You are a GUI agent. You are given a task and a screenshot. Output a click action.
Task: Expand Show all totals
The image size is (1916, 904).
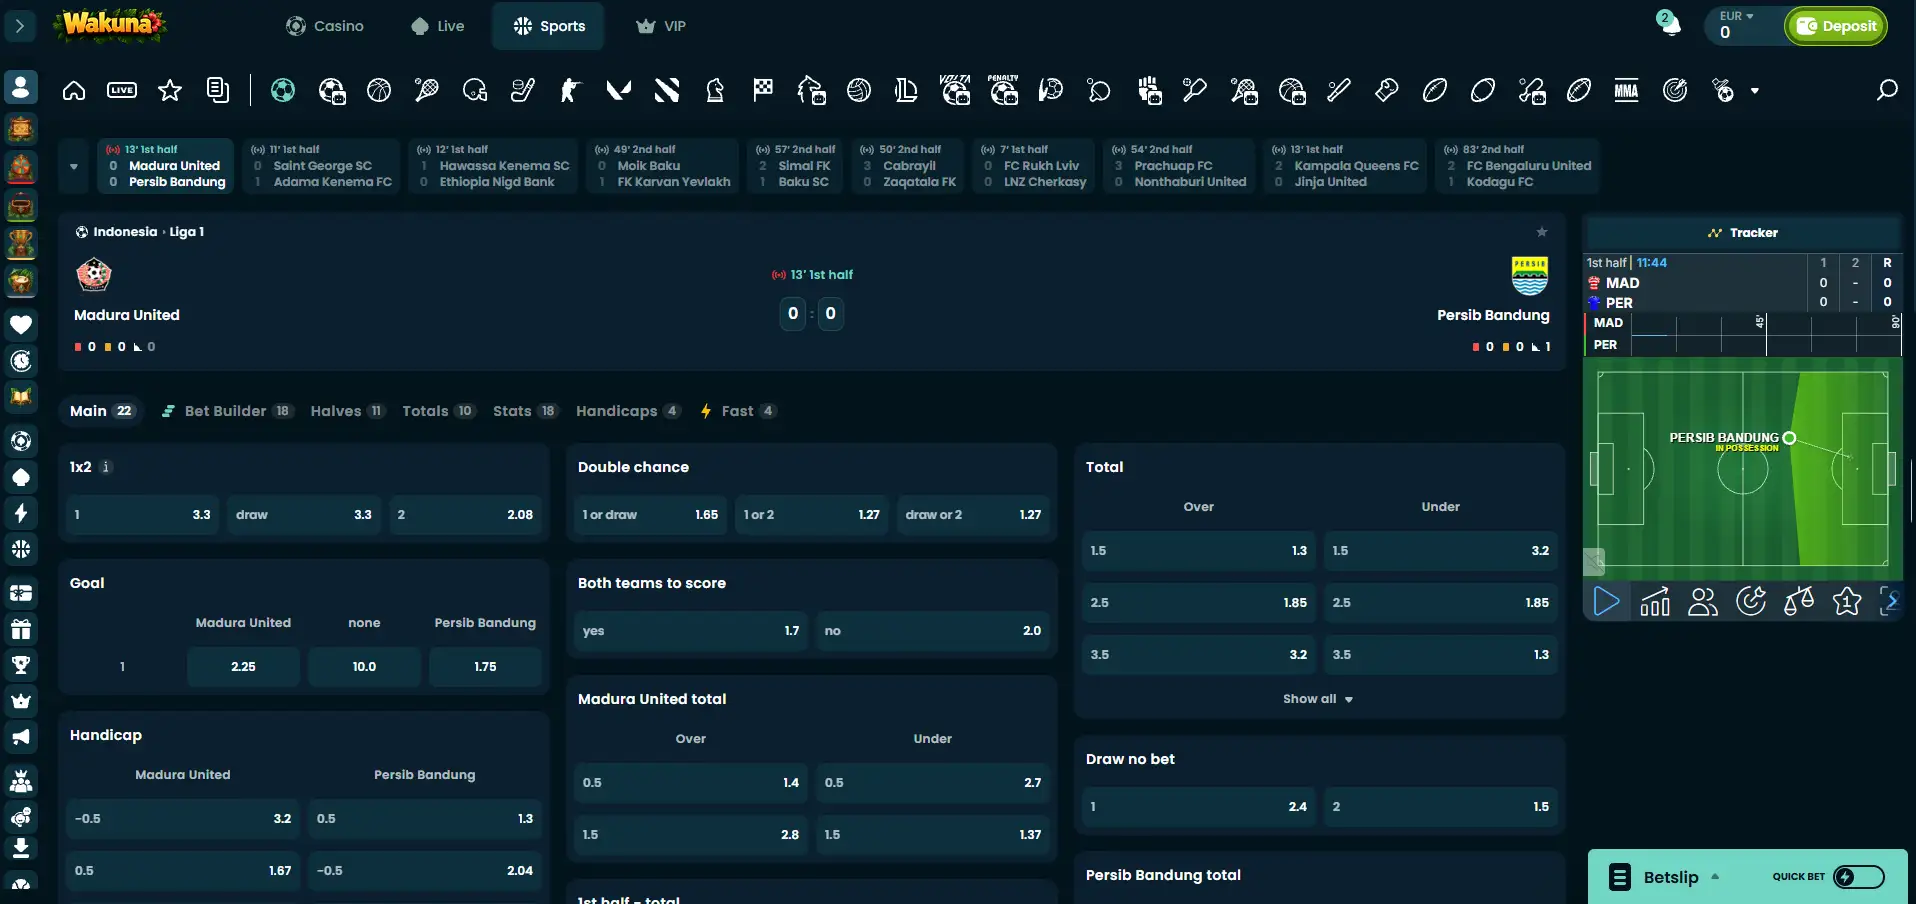click(1318, 699)
